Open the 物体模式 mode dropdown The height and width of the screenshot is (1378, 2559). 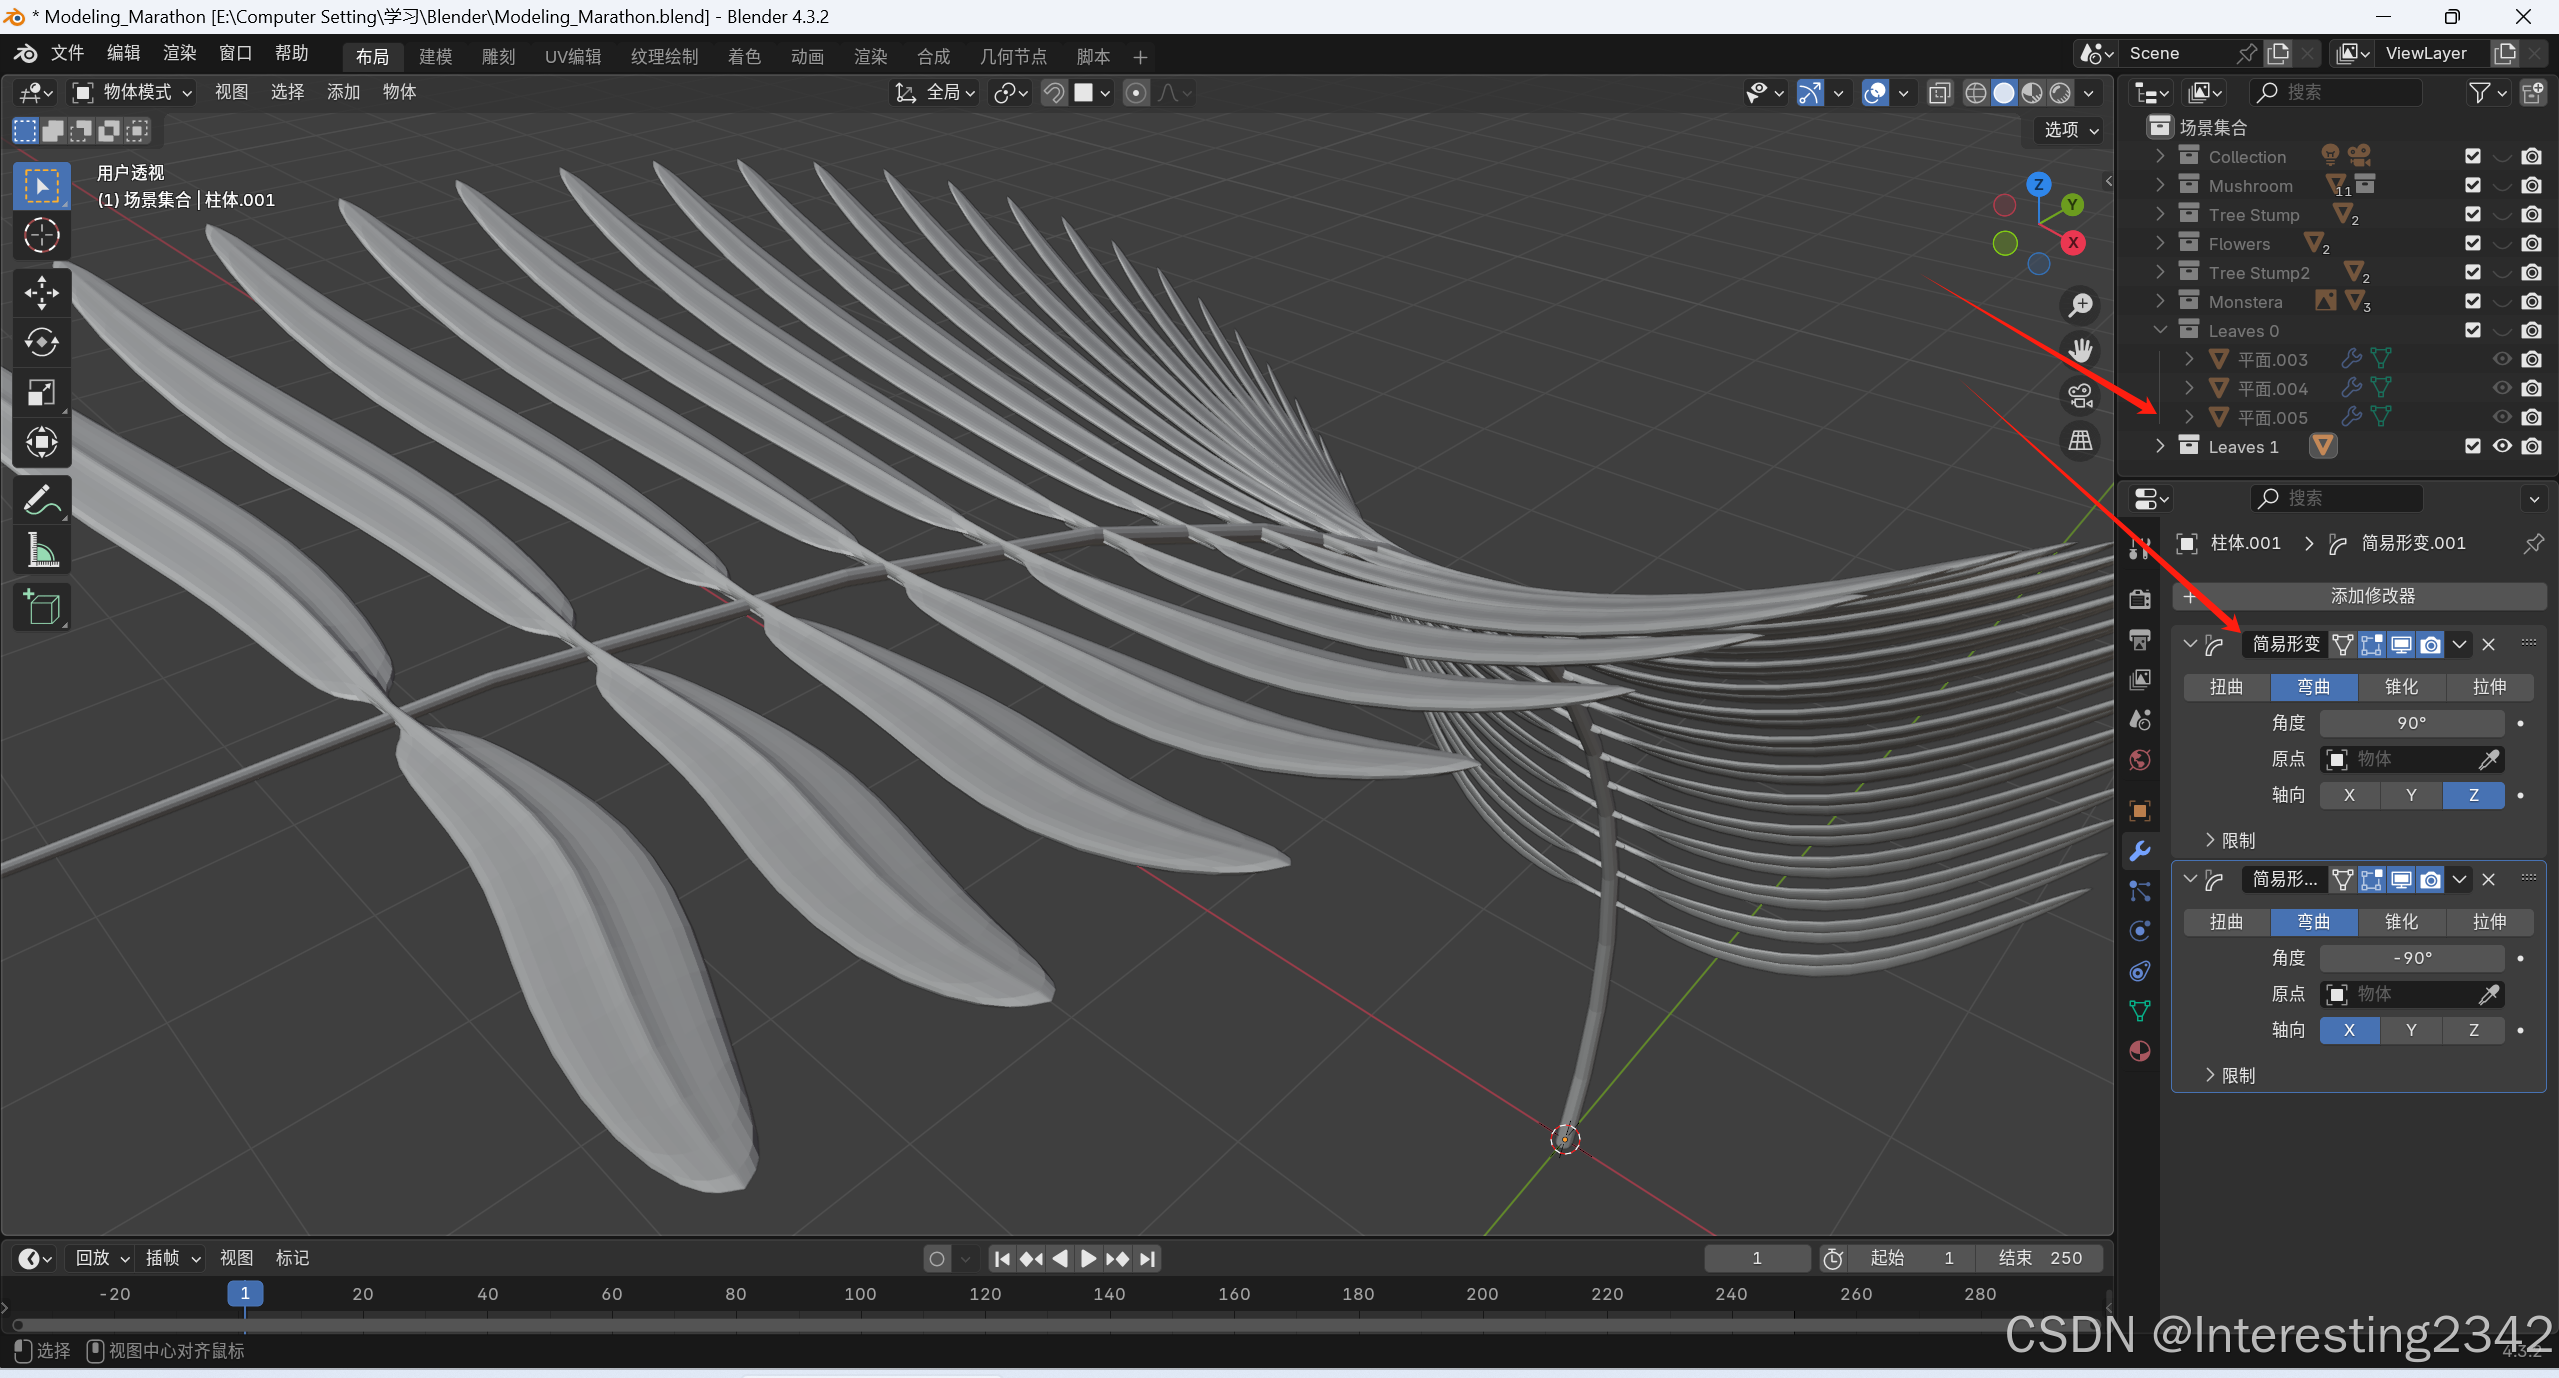133,92
